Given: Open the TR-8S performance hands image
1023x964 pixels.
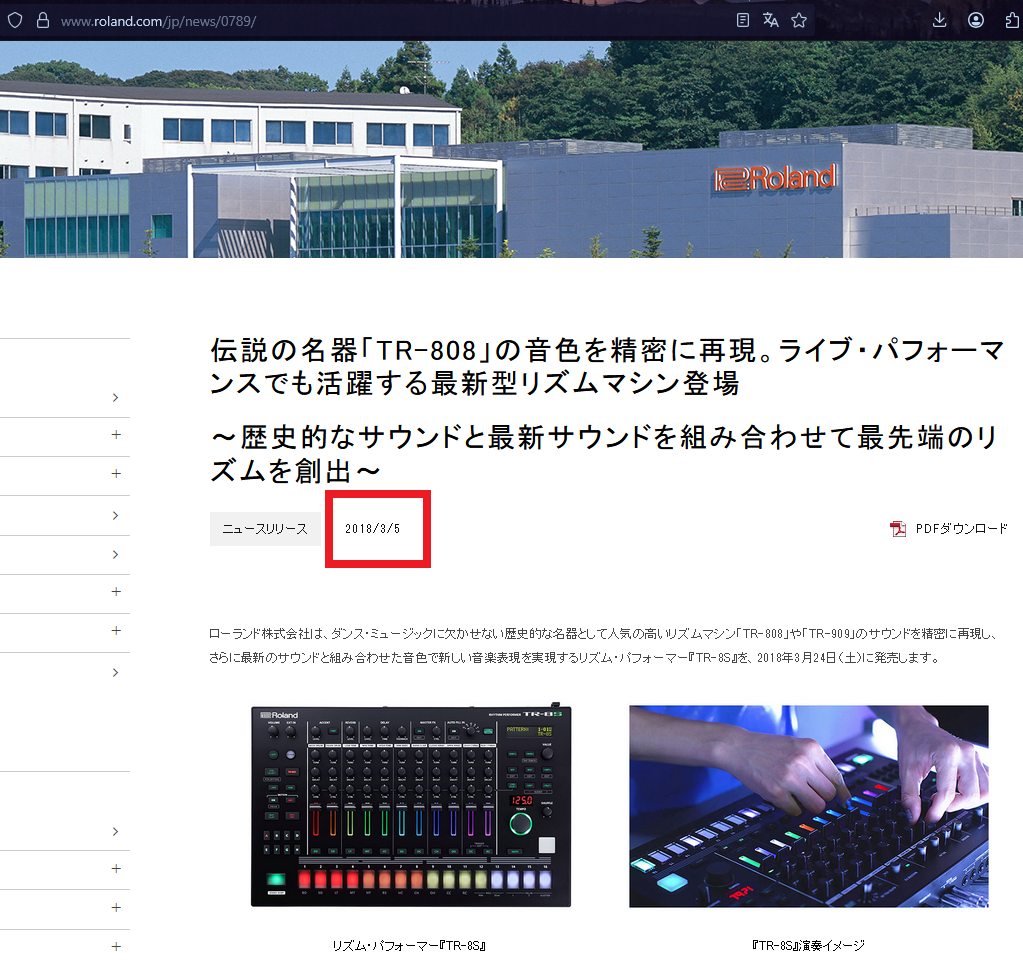Looking at the screenshot, I should point(808,806).
